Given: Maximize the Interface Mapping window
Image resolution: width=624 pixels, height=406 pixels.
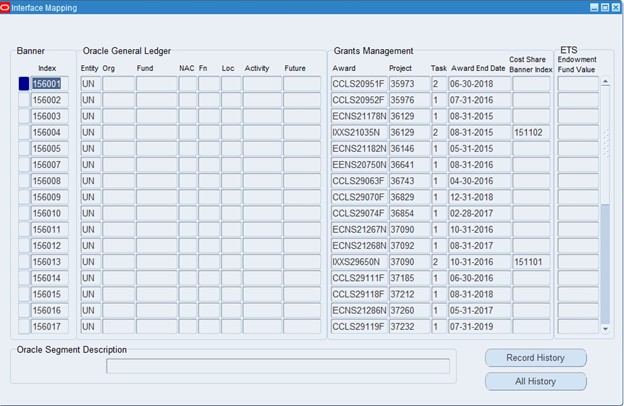Looking at the screenshot, I should 604,7.
